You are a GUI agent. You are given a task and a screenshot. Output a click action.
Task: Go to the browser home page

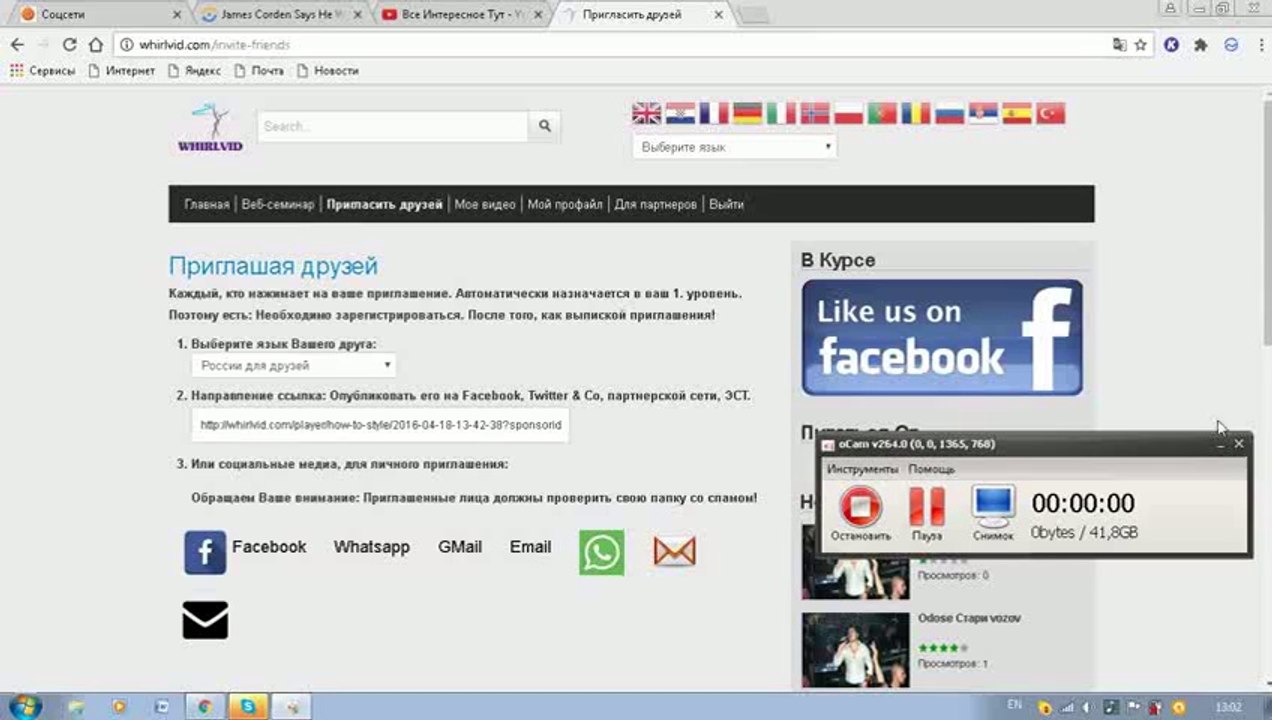pos(96,45)
